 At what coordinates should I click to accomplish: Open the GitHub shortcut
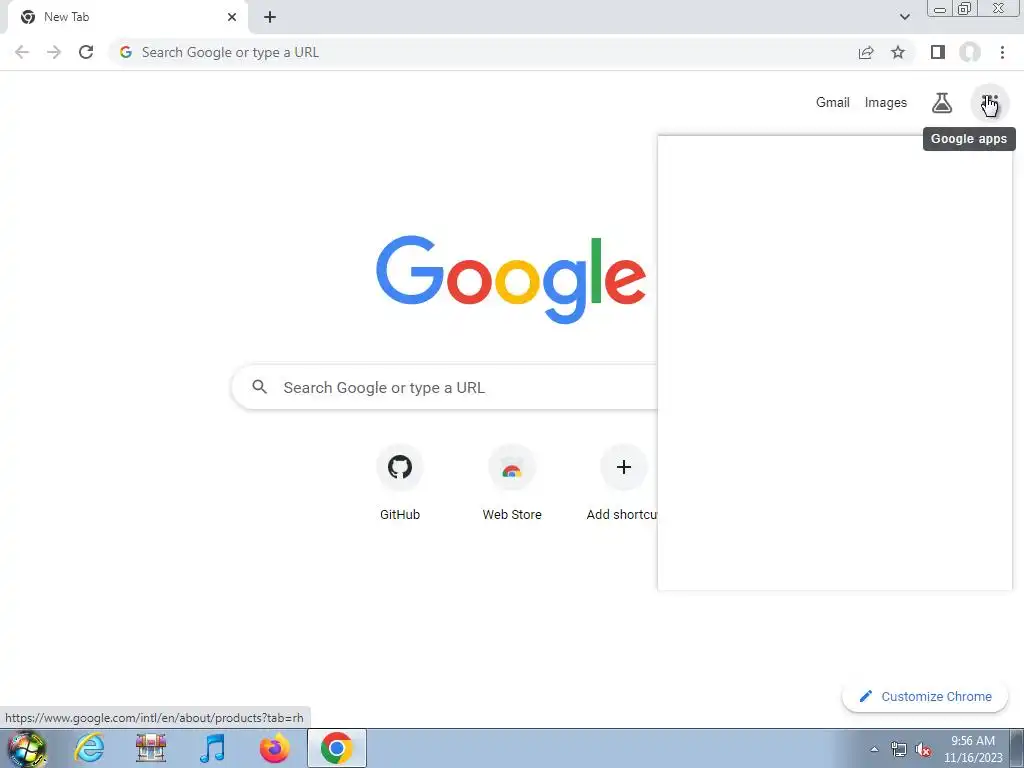click(x=400, y=483)
